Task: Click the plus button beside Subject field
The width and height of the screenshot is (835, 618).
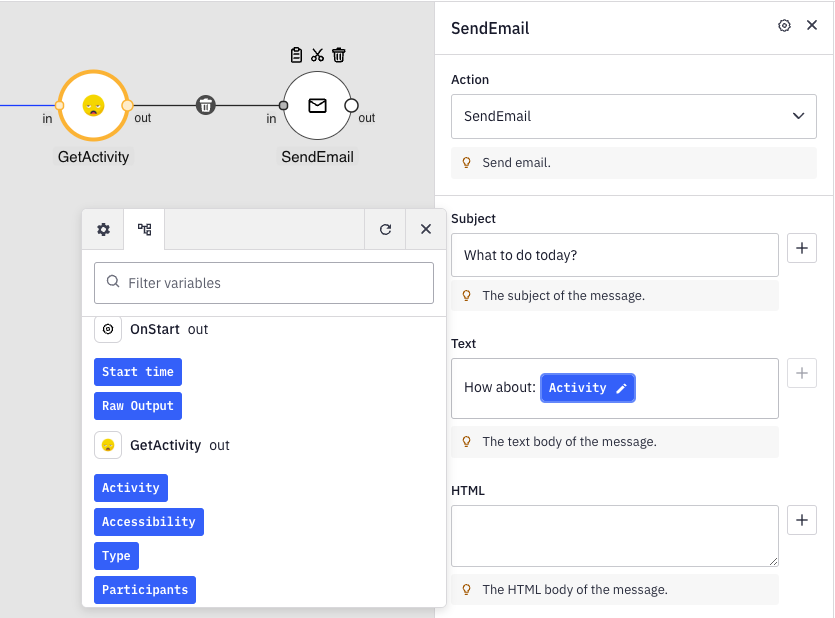Action: click(x=802, y=248)
